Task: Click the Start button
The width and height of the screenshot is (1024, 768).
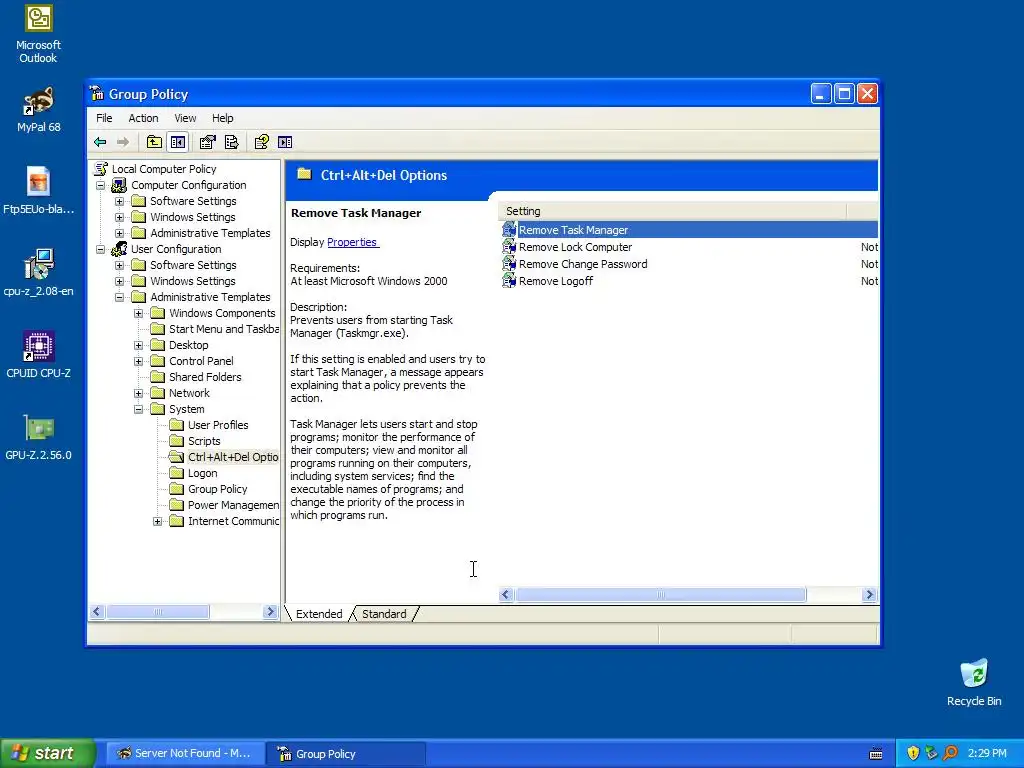Action: point(48,753)
